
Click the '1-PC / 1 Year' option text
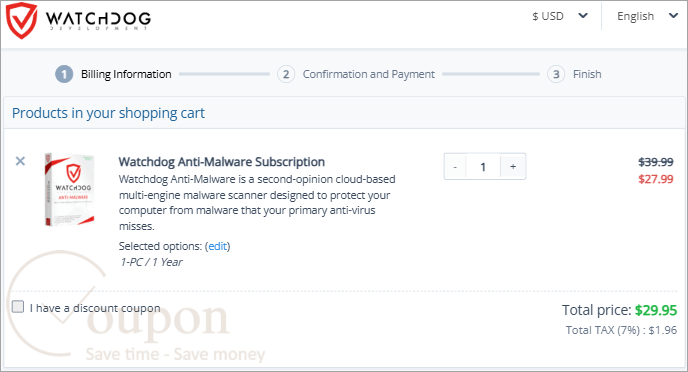coord(151,262)
